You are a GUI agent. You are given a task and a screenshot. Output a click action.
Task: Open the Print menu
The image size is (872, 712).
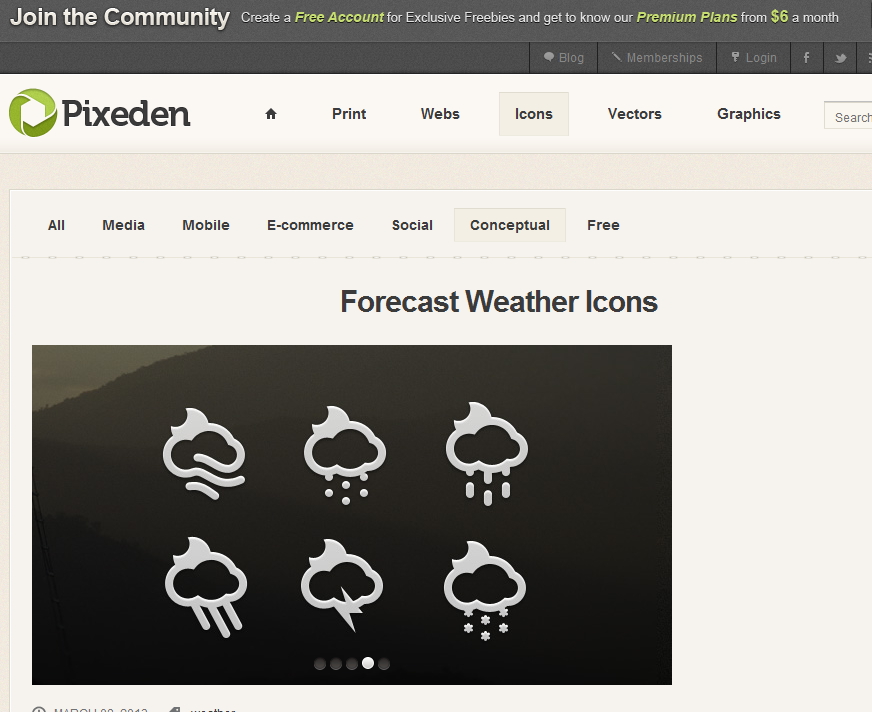(x=349, y=114)
